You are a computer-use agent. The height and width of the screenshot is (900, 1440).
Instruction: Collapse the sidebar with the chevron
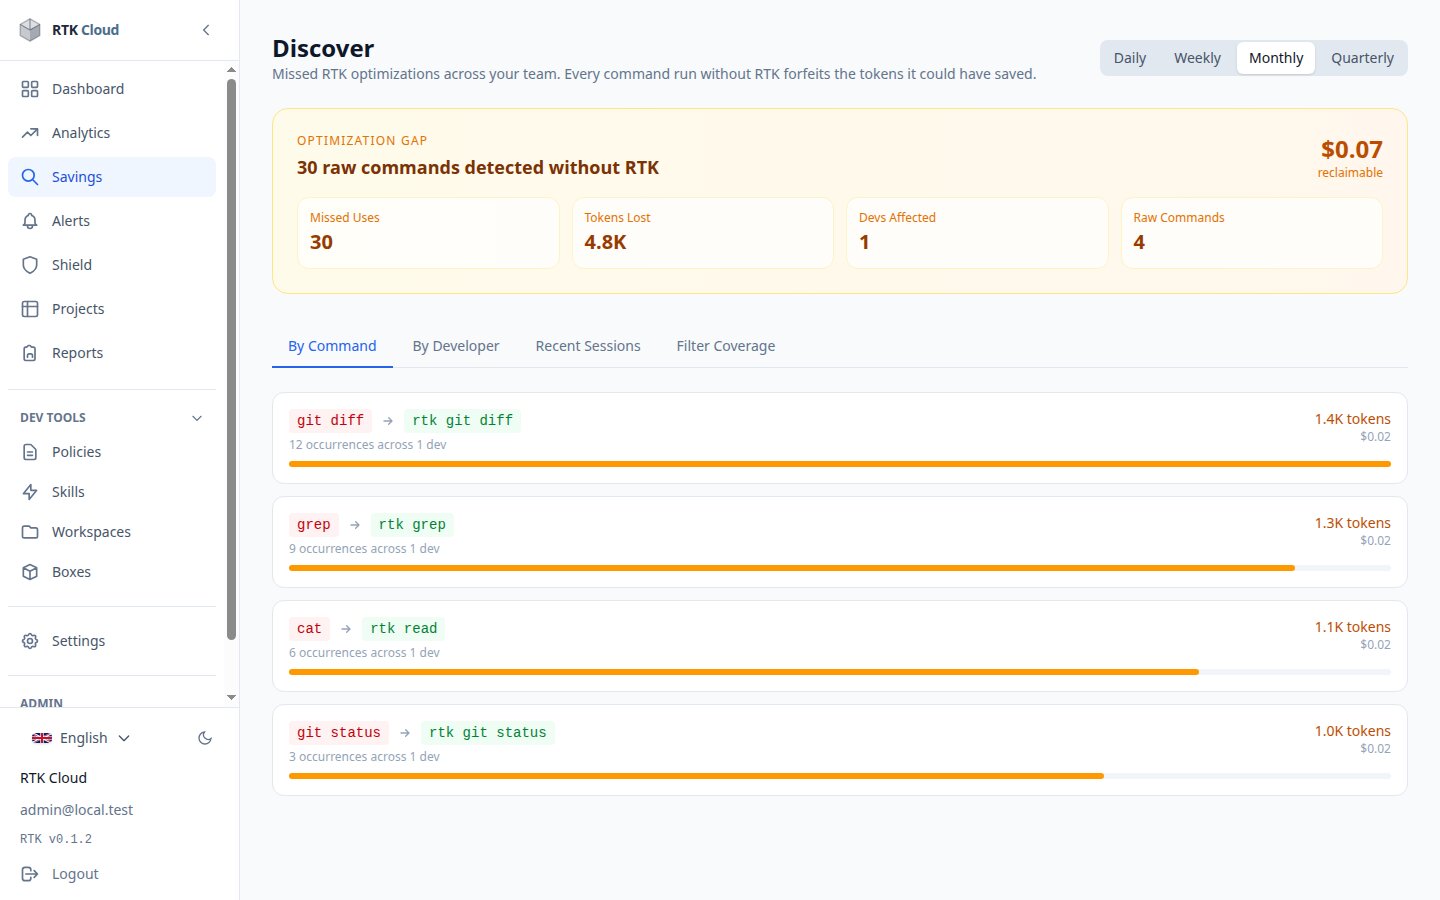tap(206, 30)
